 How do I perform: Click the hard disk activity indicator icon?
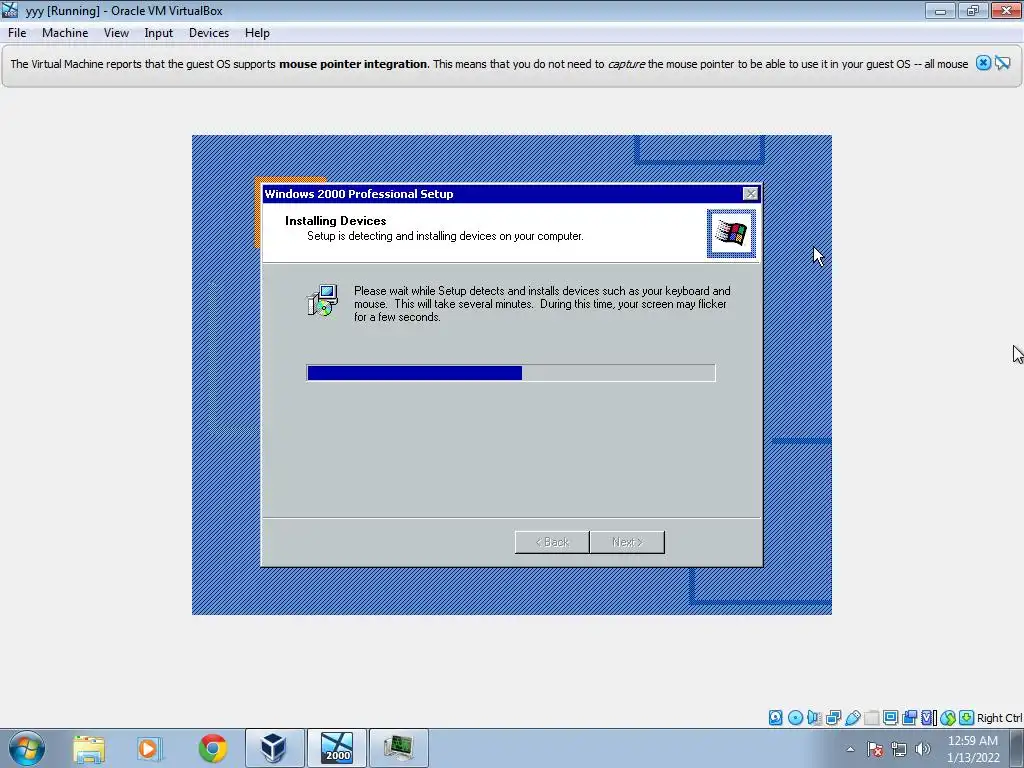click(775, 718)
